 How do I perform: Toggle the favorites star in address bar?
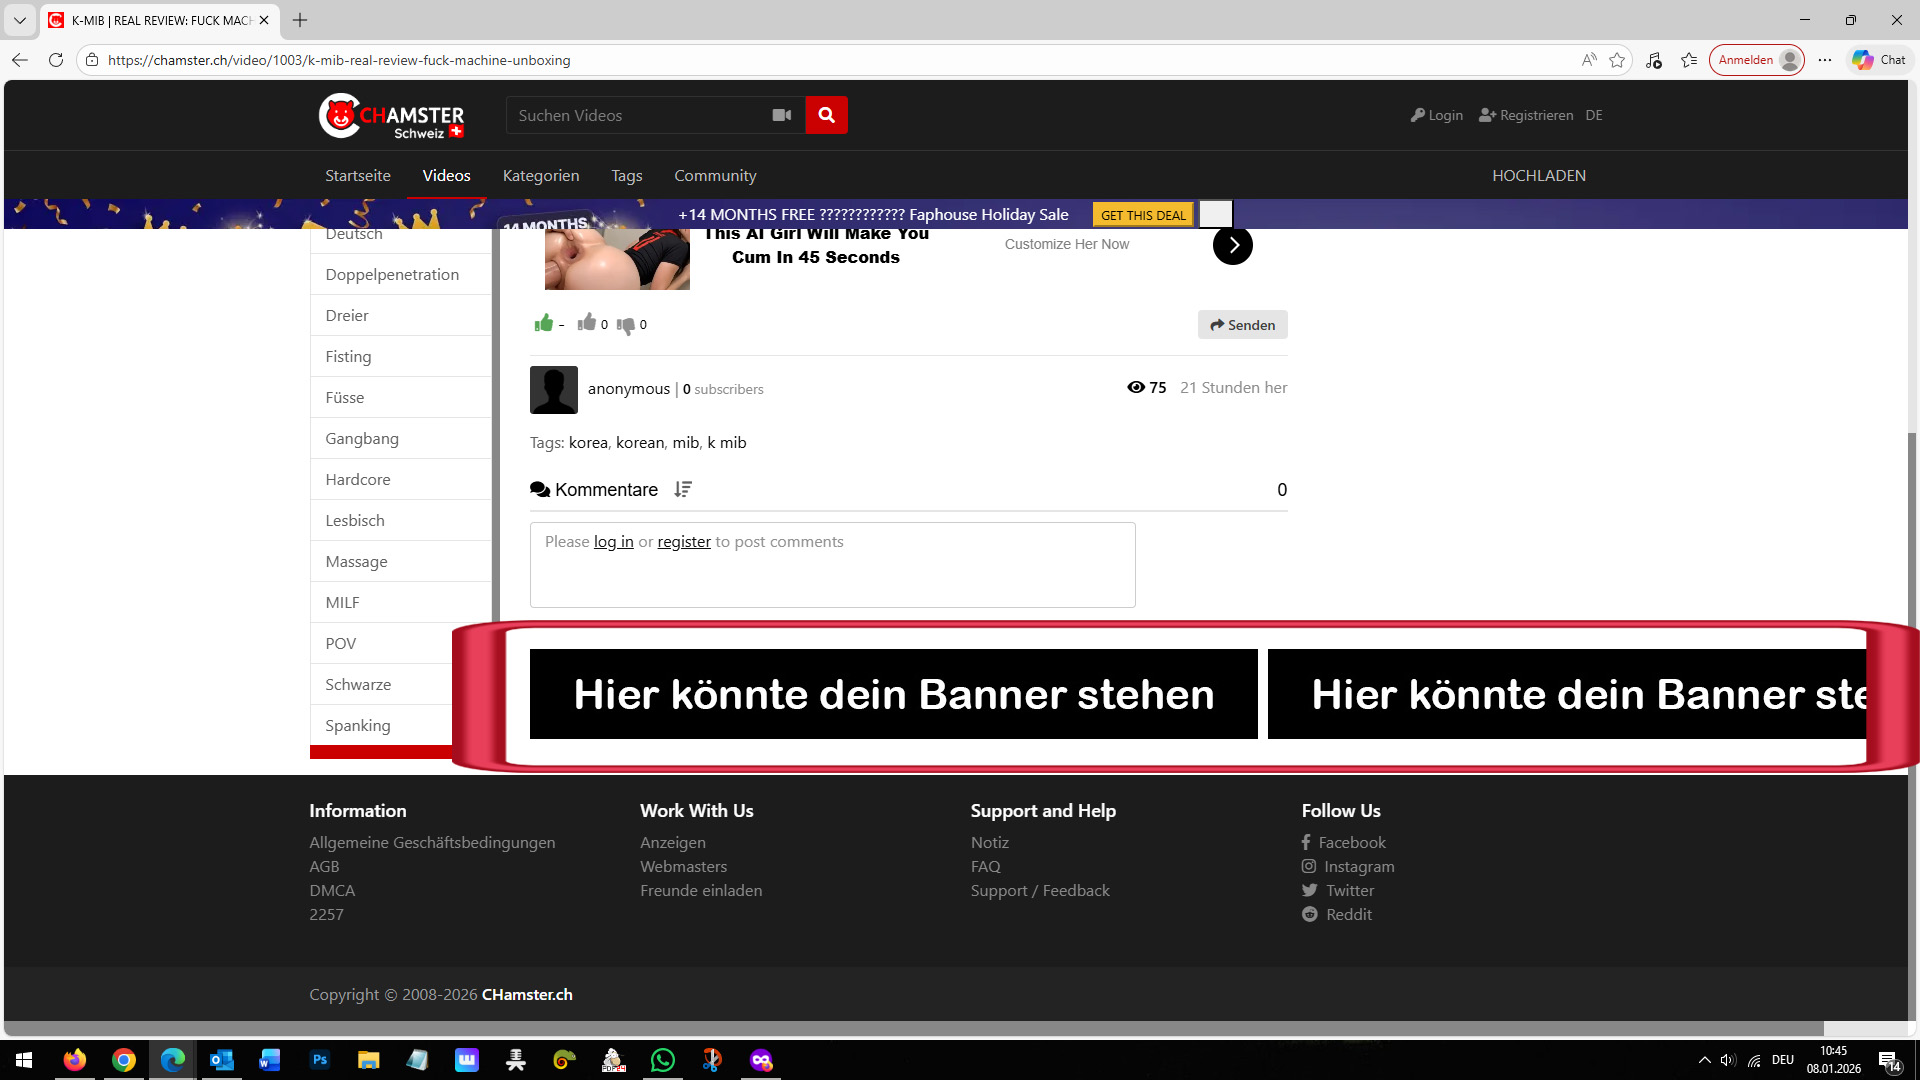(x=1616, y=60)
